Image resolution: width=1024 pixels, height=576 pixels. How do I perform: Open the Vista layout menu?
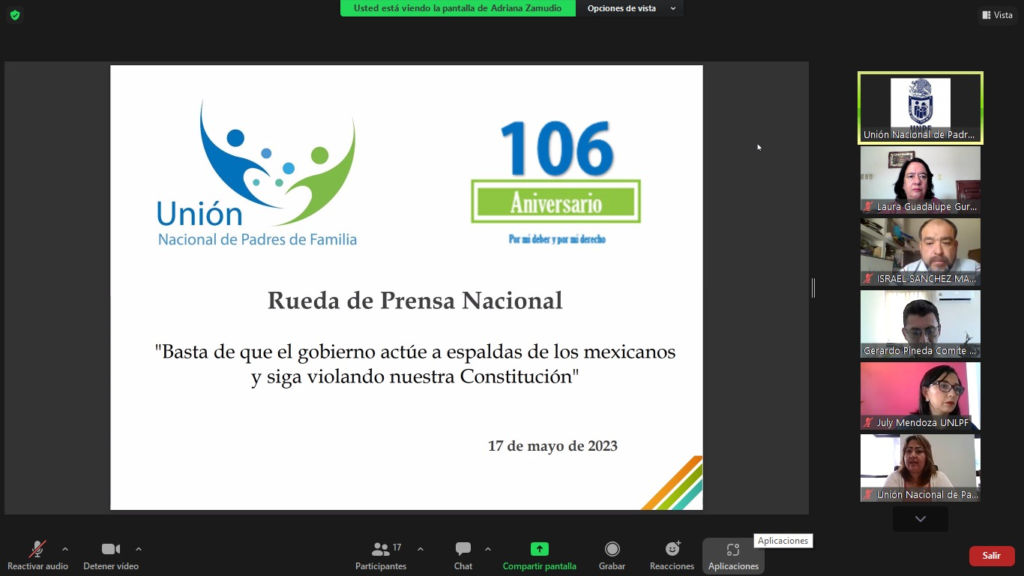tap(997, 14)
